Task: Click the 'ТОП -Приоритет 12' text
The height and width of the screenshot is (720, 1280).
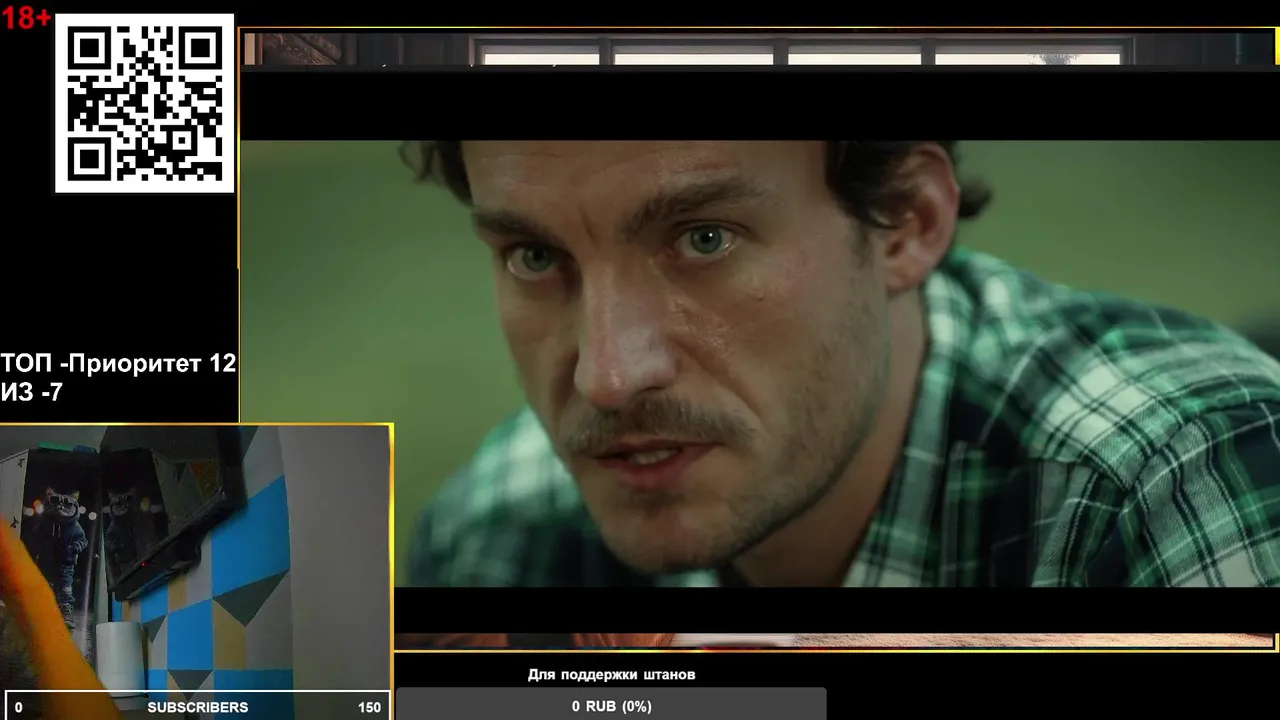Action: click(118, 364)
